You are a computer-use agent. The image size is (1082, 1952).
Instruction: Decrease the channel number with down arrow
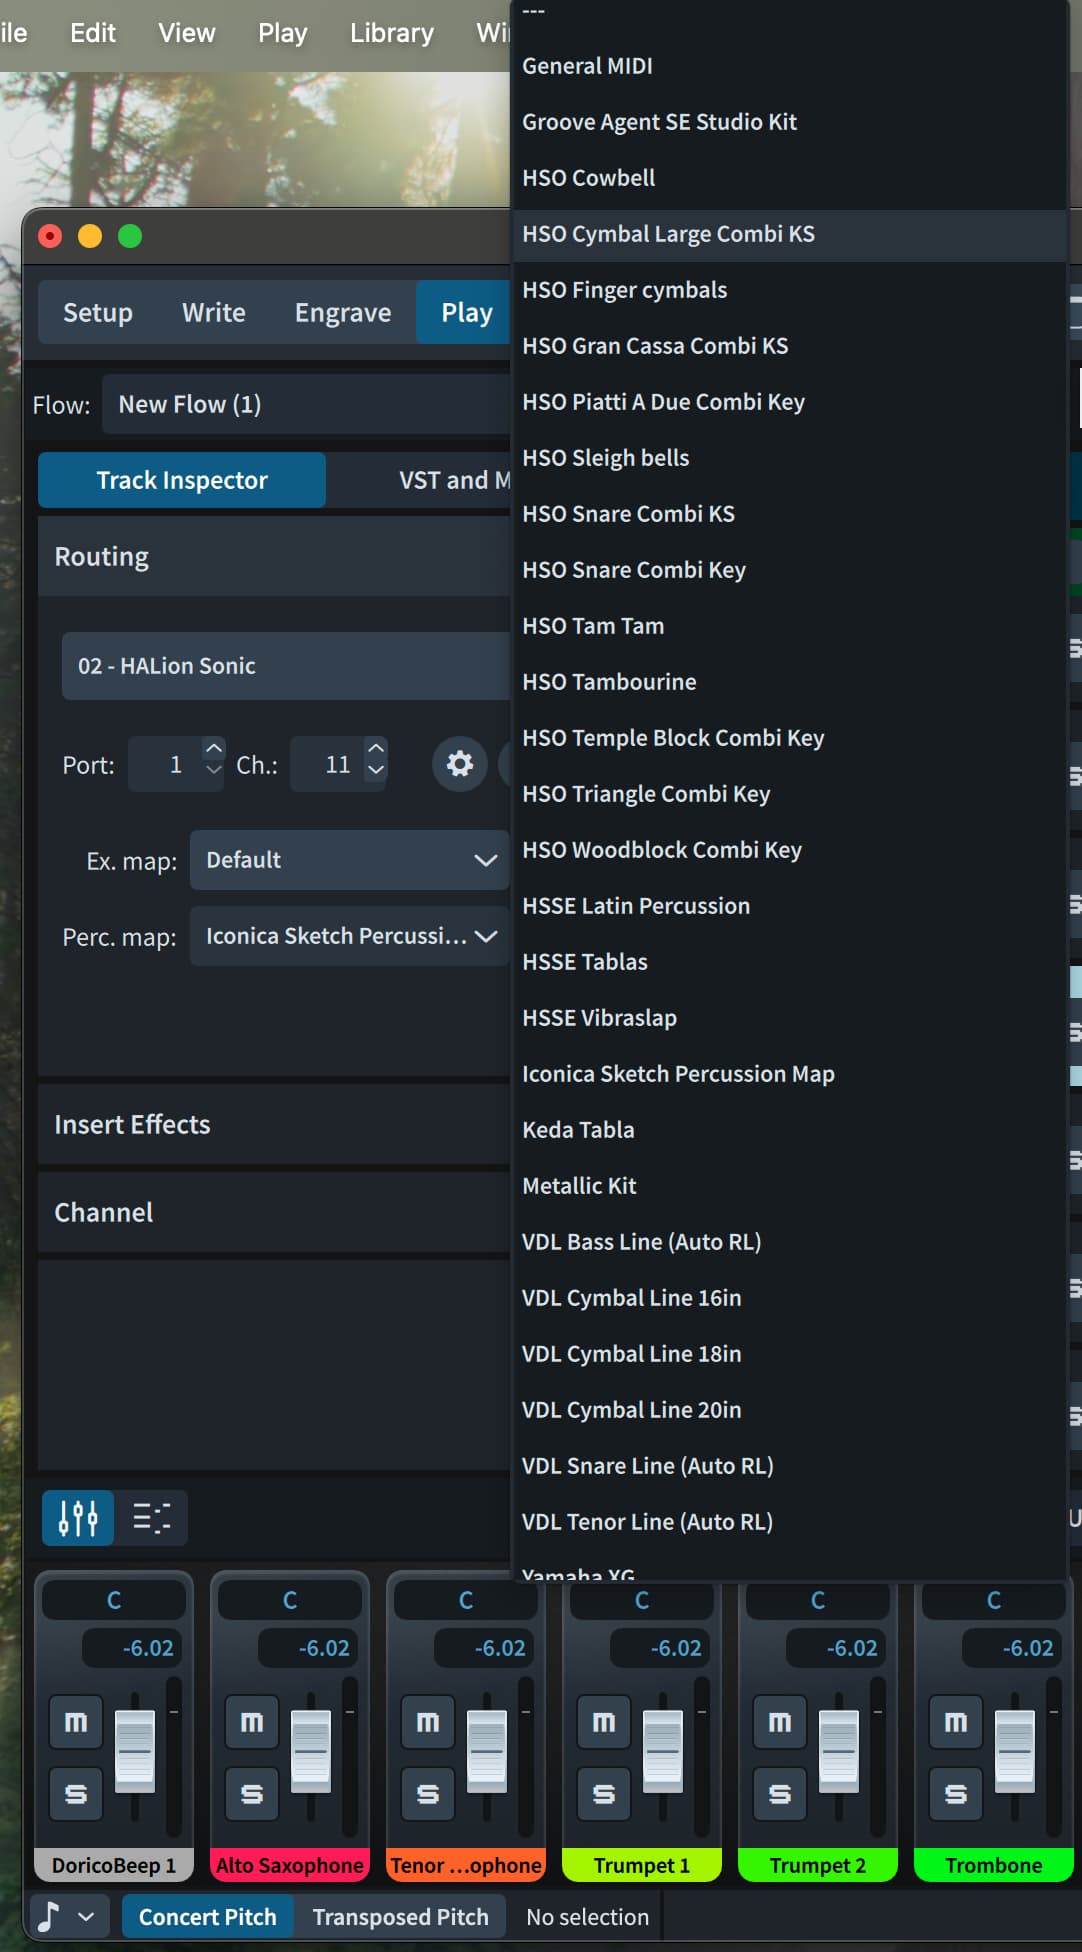[x=376, y=770]
